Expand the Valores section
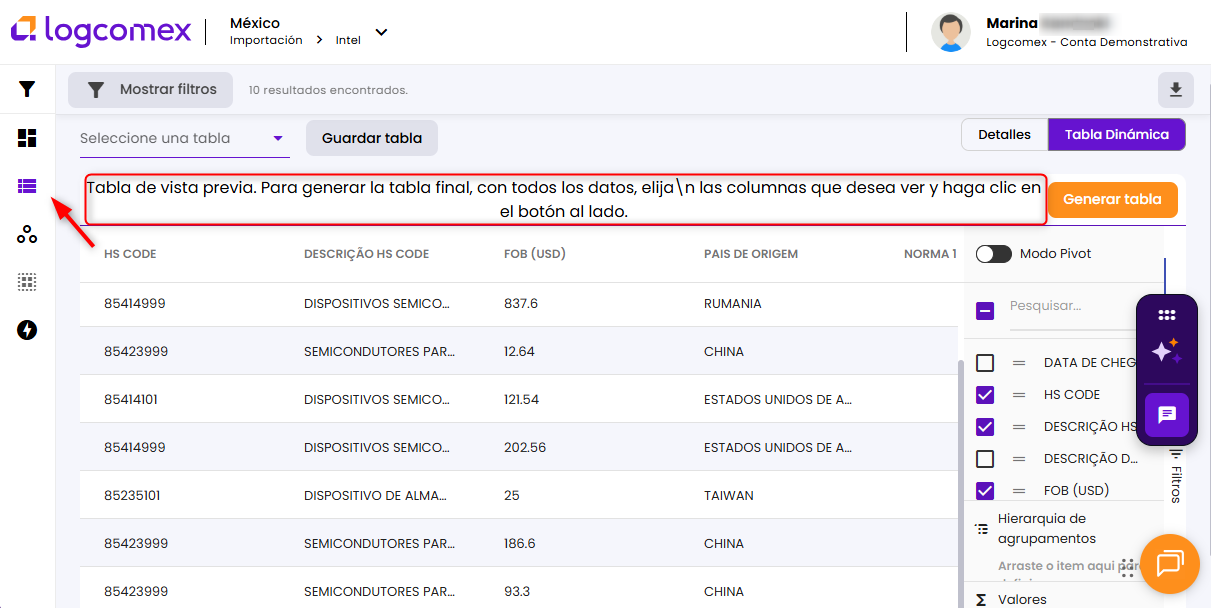1211x608 pixels. 1022,599
